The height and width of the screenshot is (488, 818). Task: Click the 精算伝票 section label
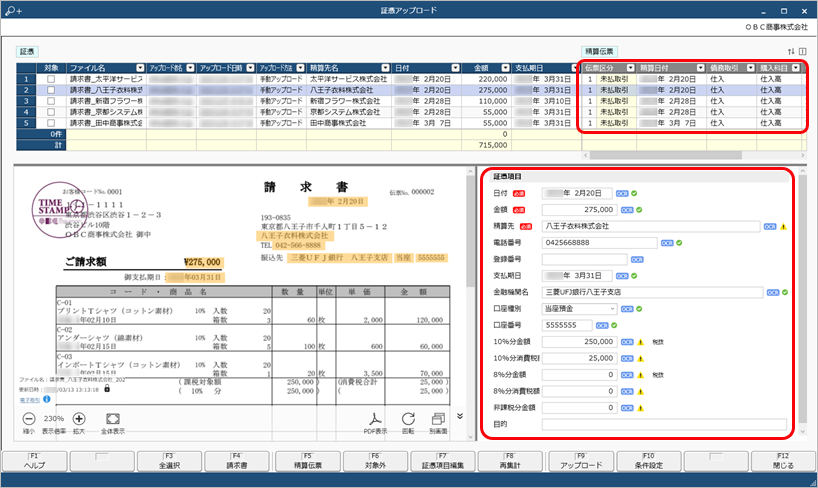pos(599,51)
